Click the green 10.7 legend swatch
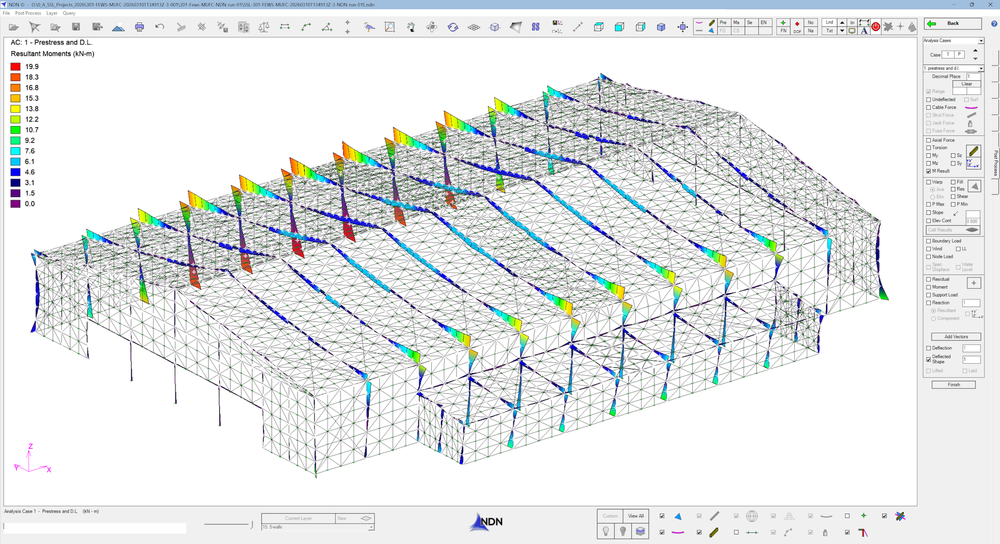 coord(15,129)
